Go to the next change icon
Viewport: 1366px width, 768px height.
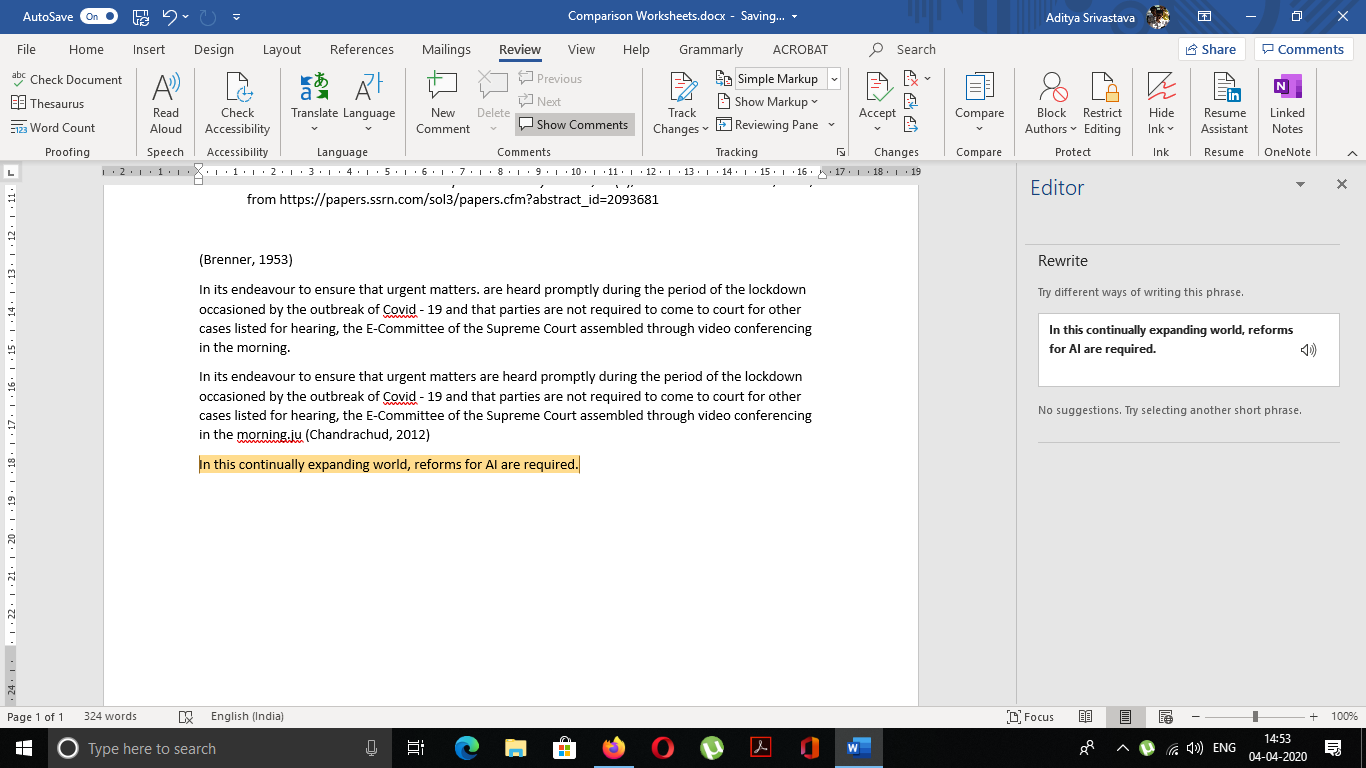pos(911,125)
